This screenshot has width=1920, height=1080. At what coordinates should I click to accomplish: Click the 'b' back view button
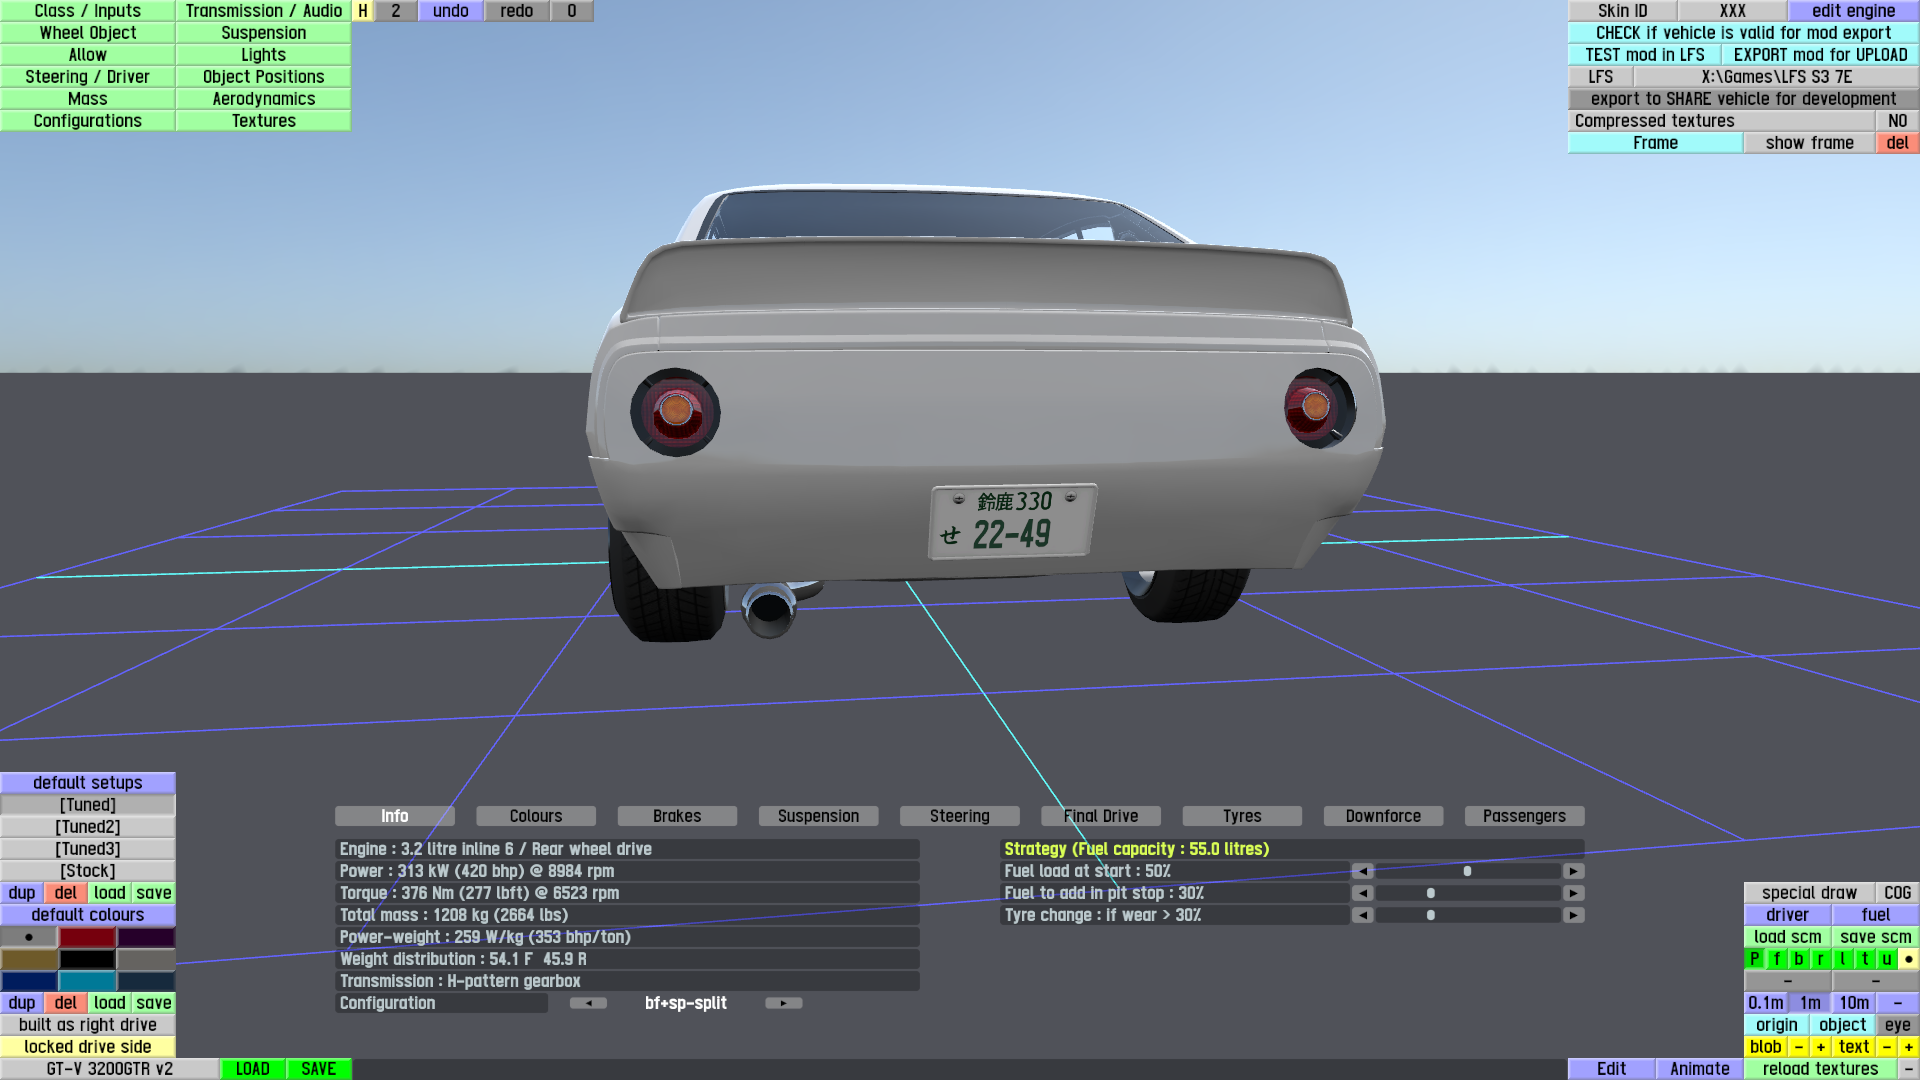click(1798, 959)
